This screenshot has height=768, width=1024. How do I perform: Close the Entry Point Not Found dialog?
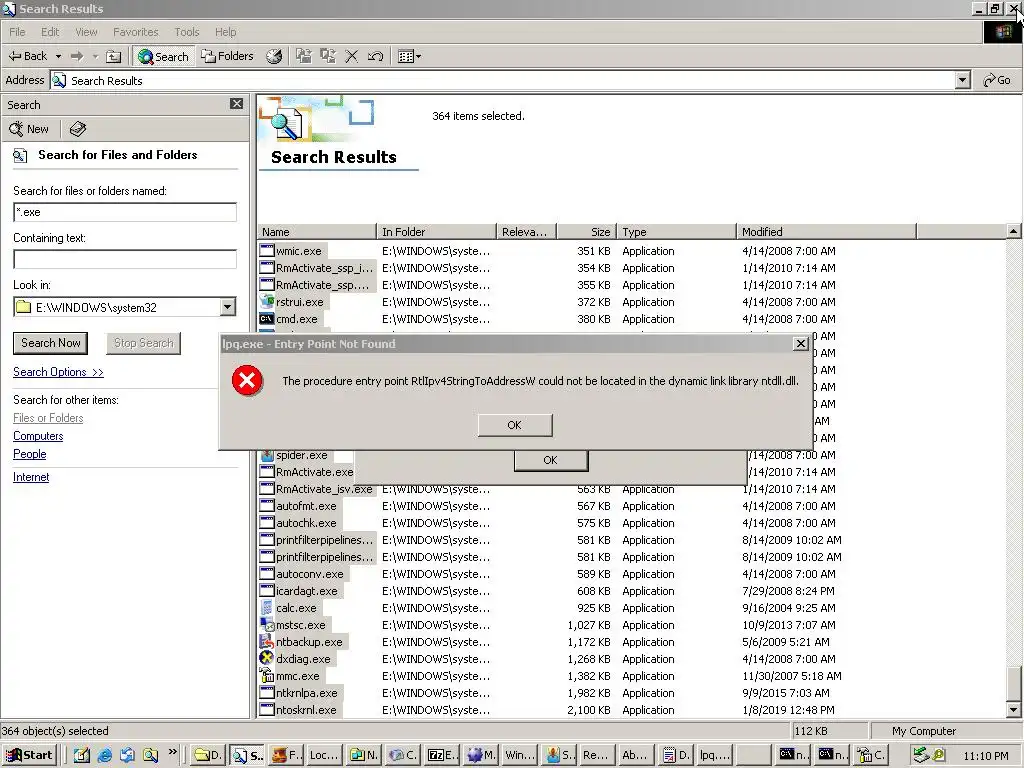pyautogui.click(x=801, y=344)
